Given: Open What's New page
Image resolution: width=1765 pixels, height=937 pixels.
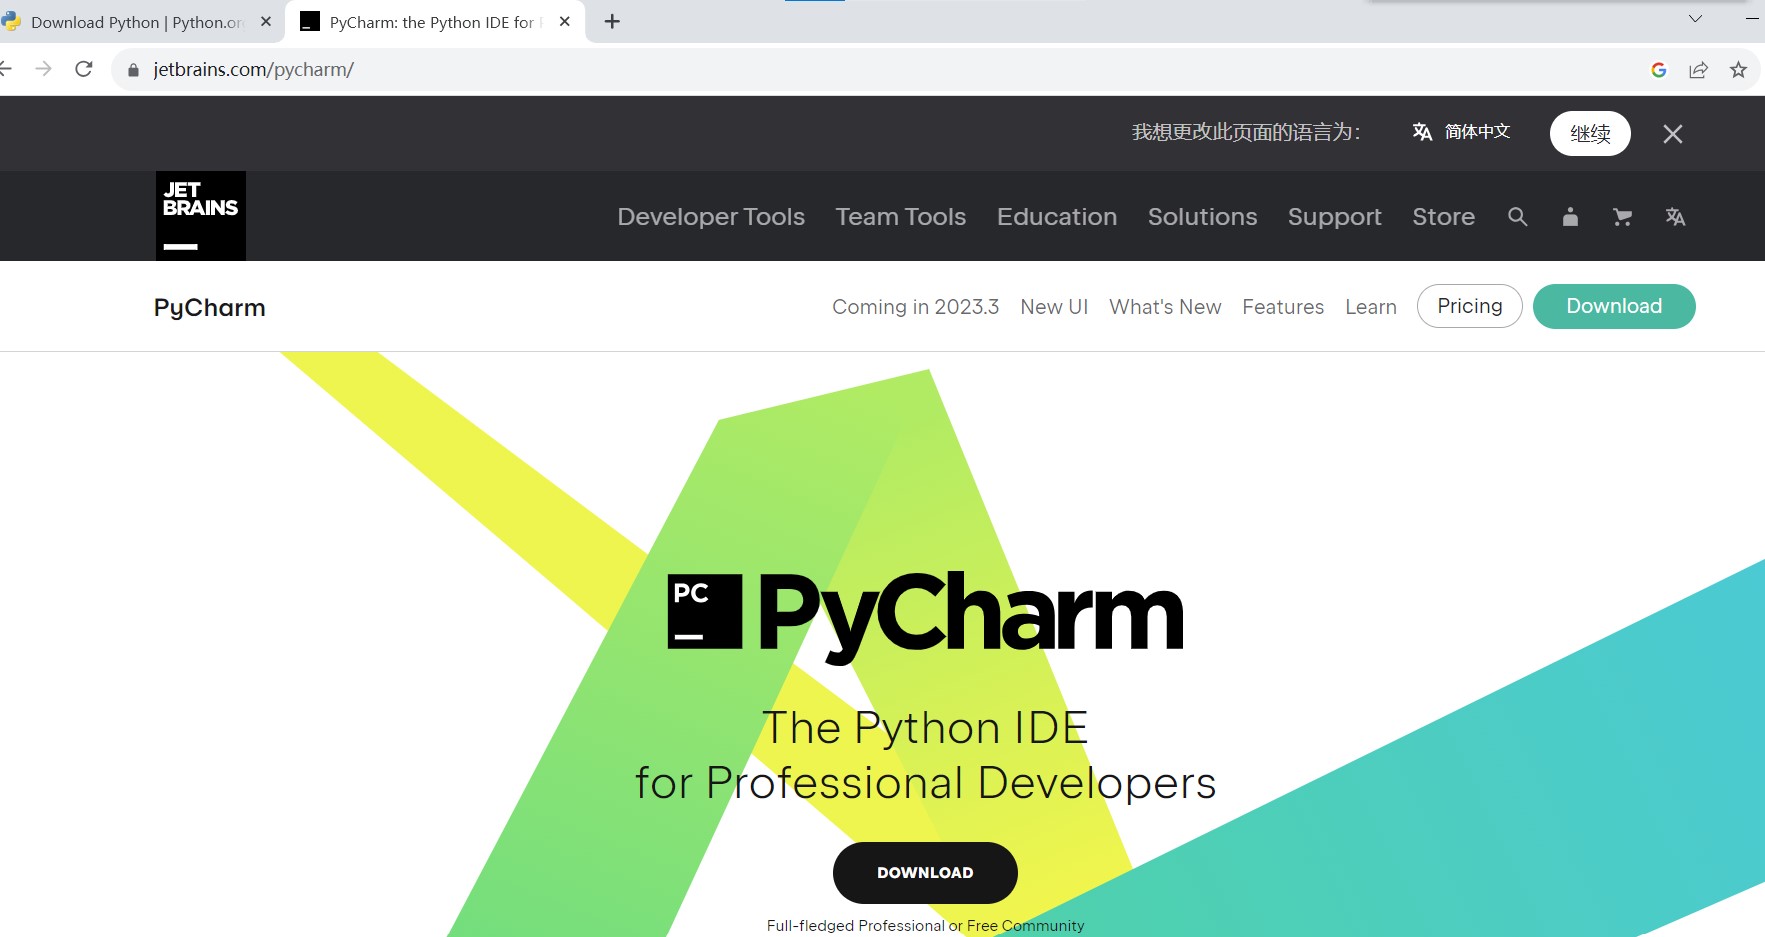Looking at the screenshot, I should point(1165,307).
